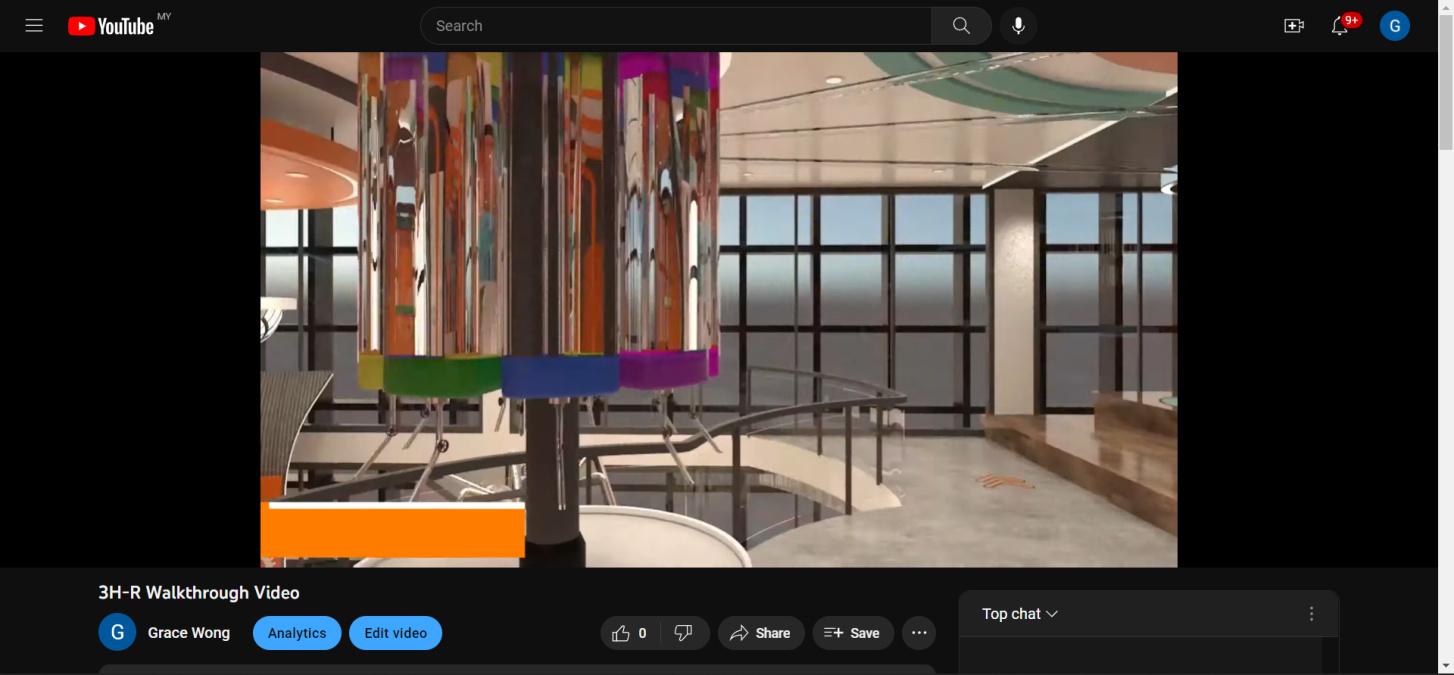Image resolution: width=1454 pixels, height=675 pixels.
Task: Click the Edit video button
Action: [x=395, y=633]
